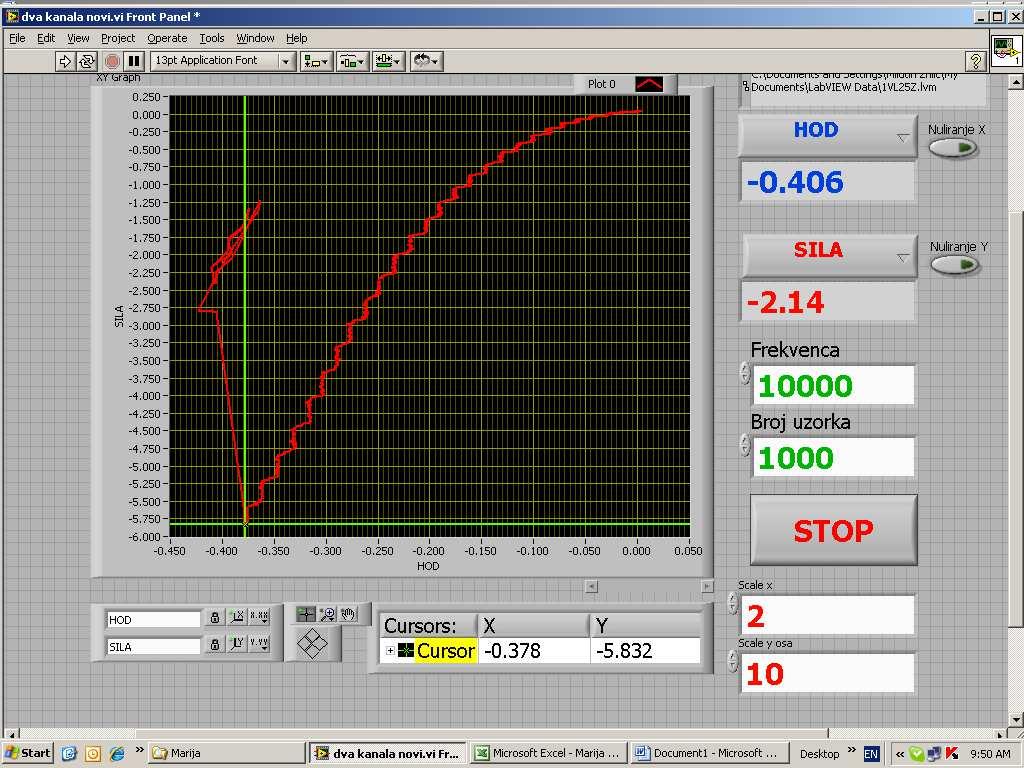Click the Windows Start button

coord(28,753)
